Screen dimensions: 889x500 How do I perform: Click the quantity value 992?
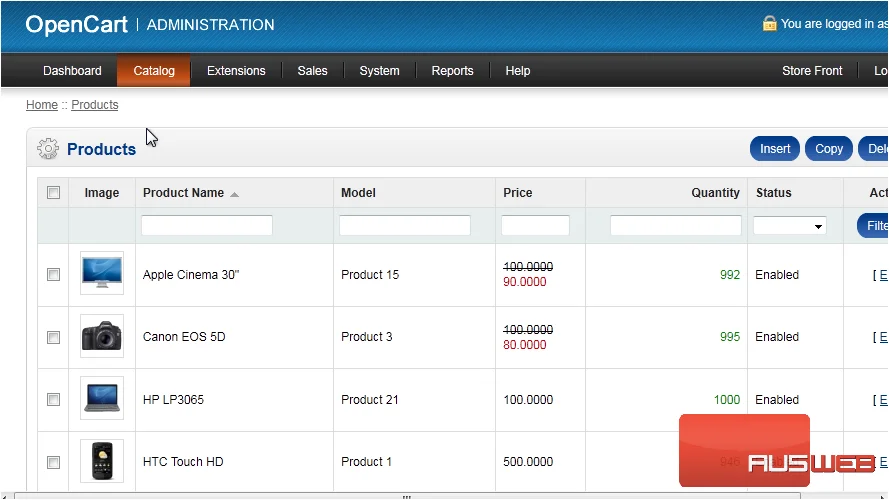pyautogui.click(x=730, y=275)
